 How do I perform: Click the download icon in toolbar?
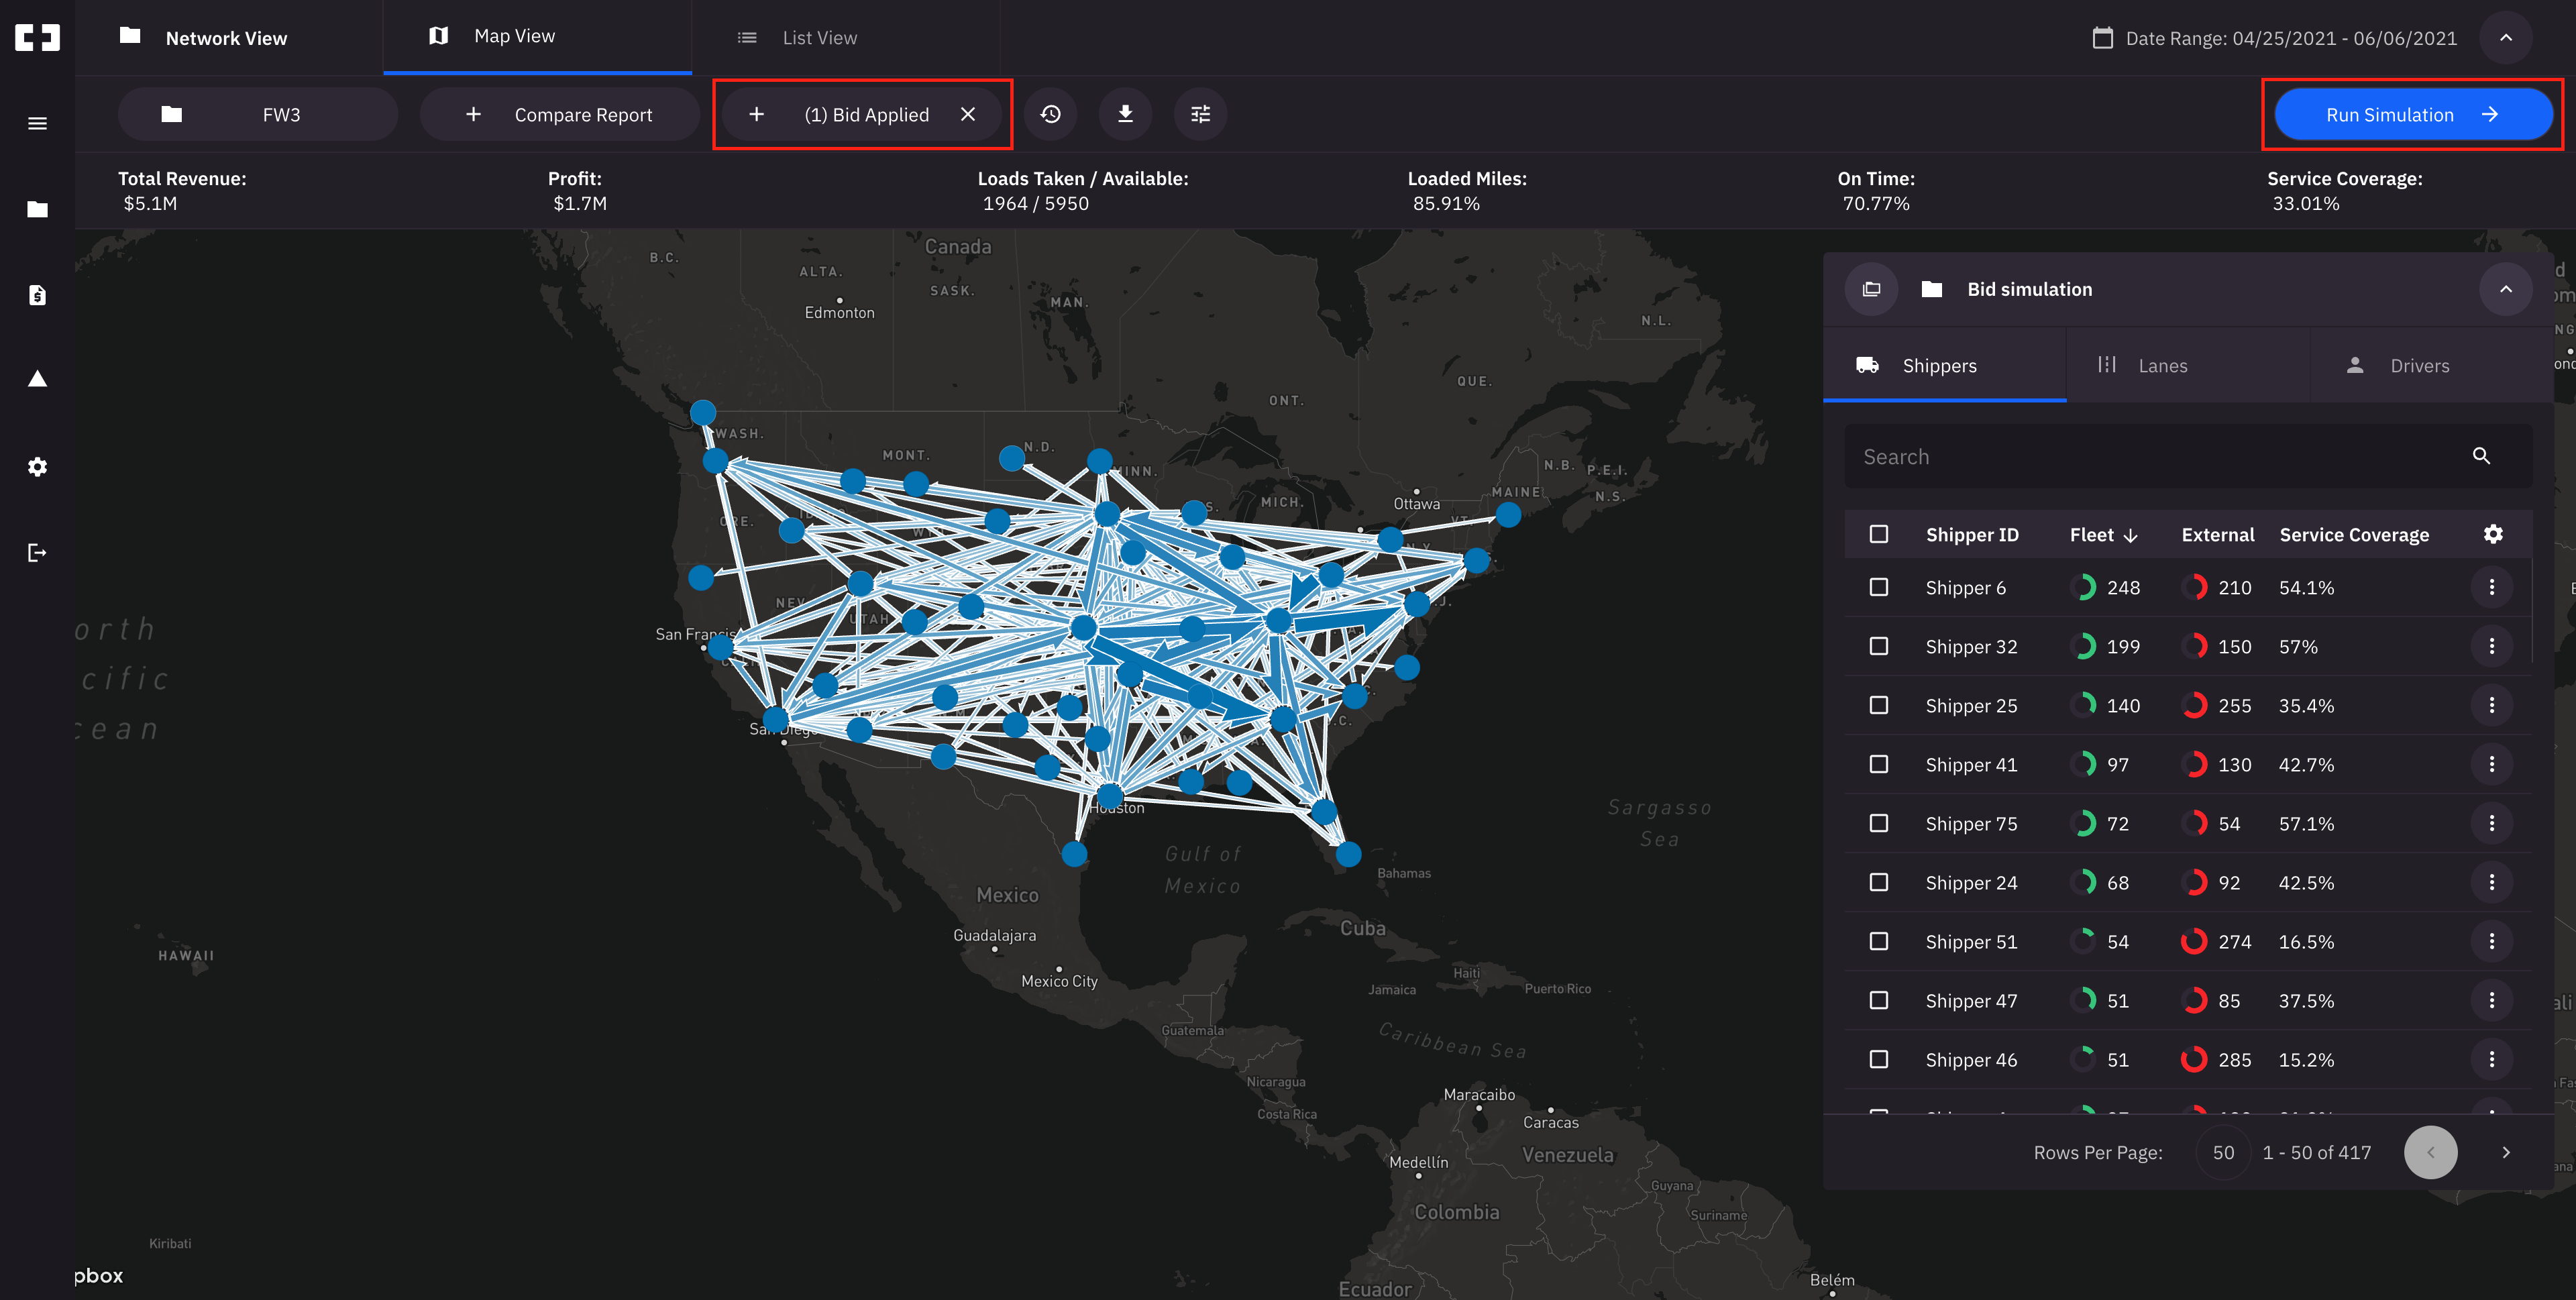pyautogui.click(x=1125, y=114)
